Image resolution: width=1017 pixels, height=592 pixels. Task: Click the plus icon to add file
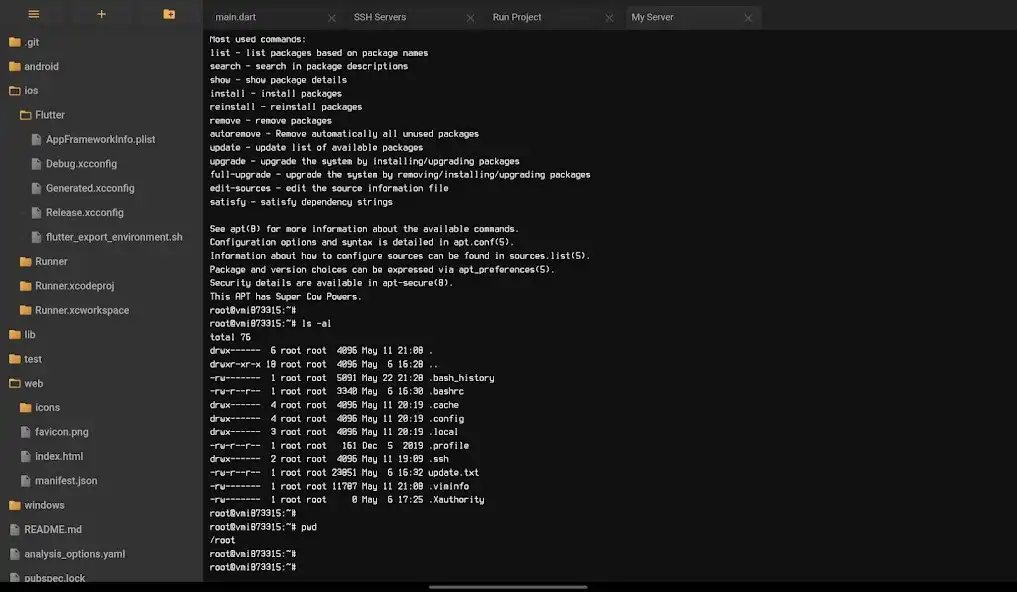point(101,14)
